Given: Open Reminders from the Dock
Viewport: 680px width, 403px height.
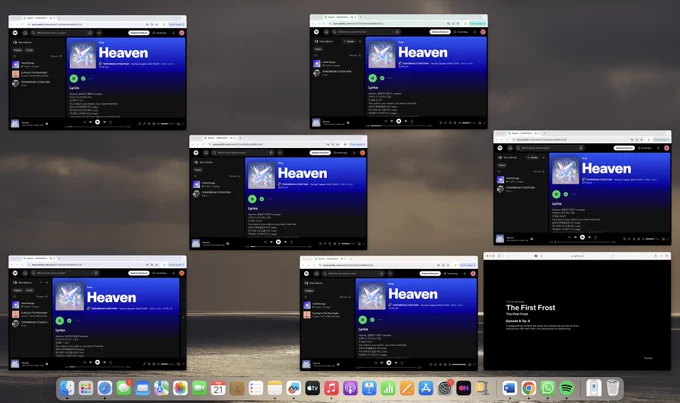Looking at the screenshot, I should click(255, 388).
